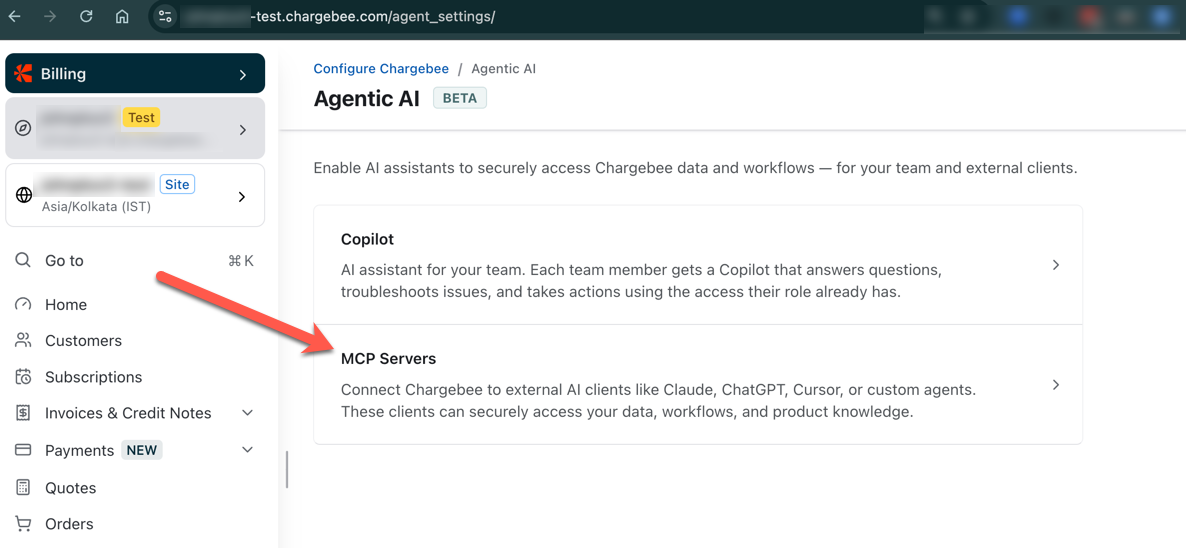Click the NEW badge next to Payments
Screen dimensions: 1186x548
pyautogui.click(x=142, y=450)
